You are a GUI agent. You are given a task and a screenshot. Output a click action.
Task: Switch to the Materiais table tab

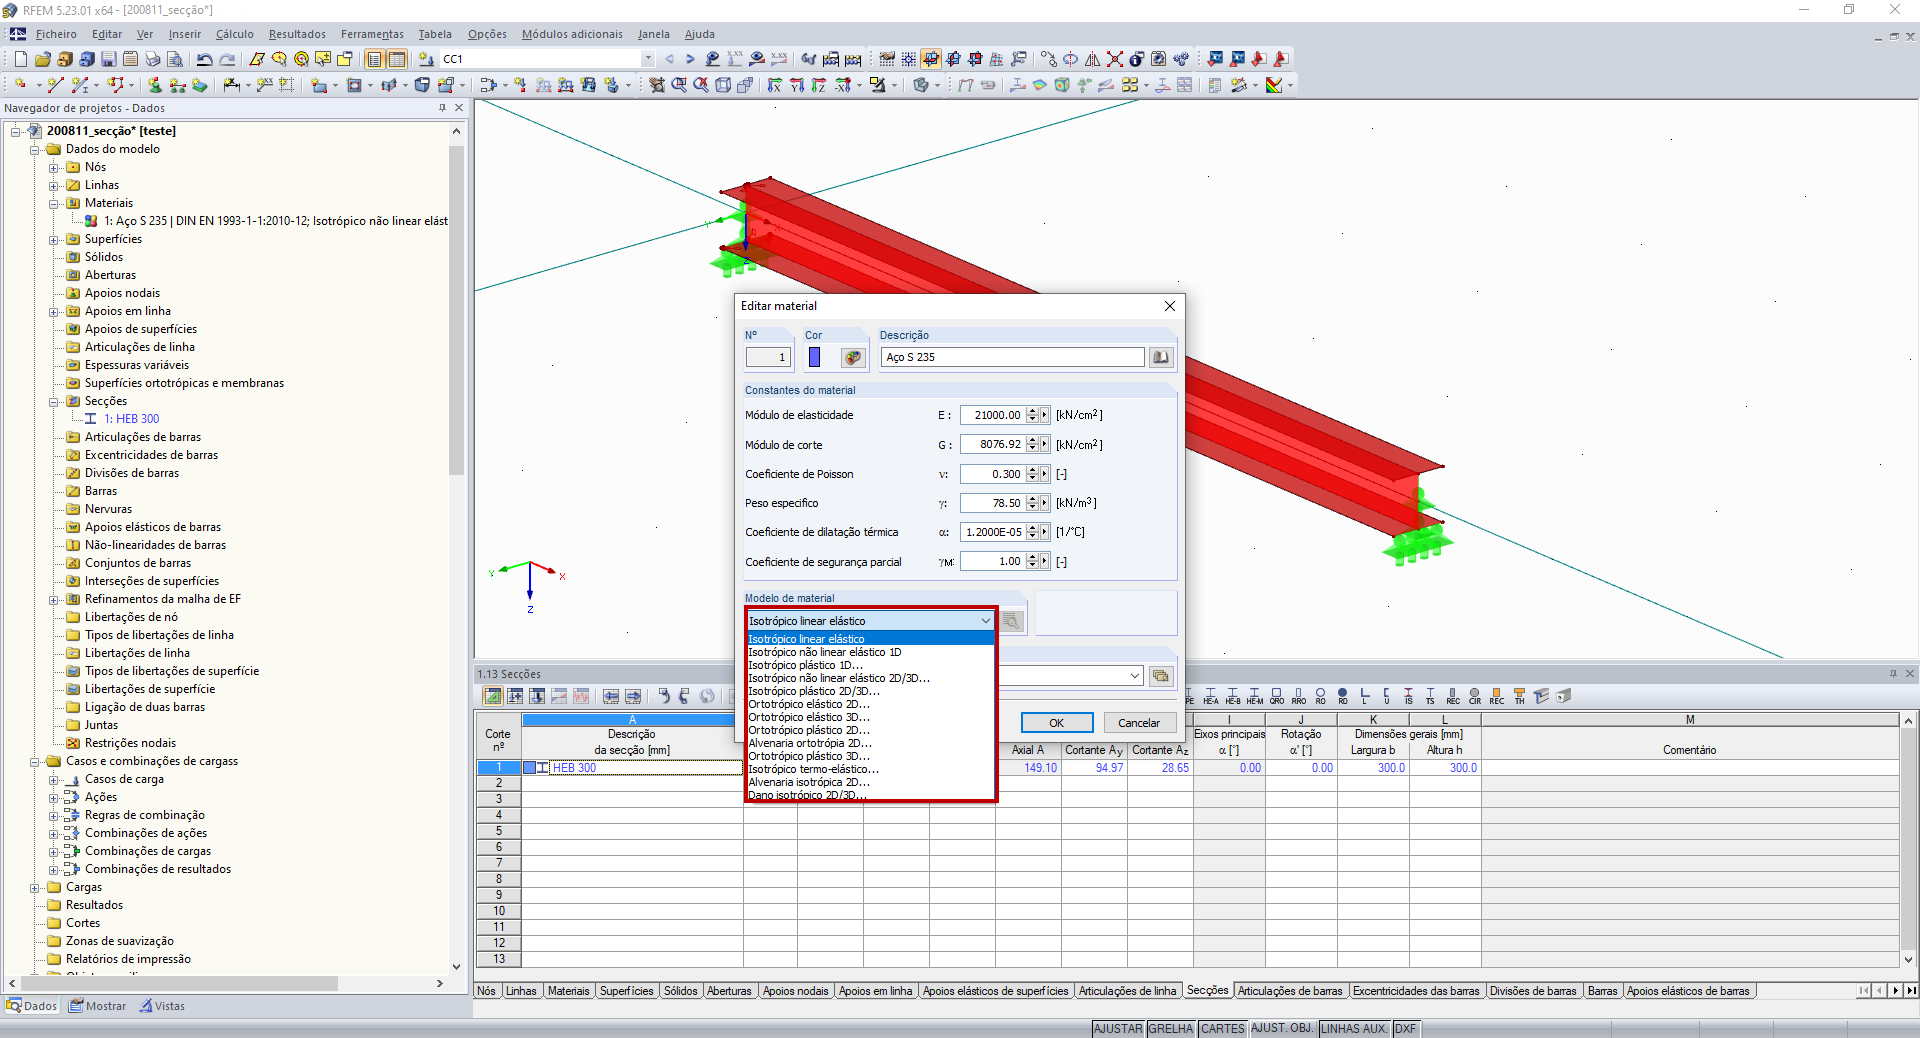[568, 991]
